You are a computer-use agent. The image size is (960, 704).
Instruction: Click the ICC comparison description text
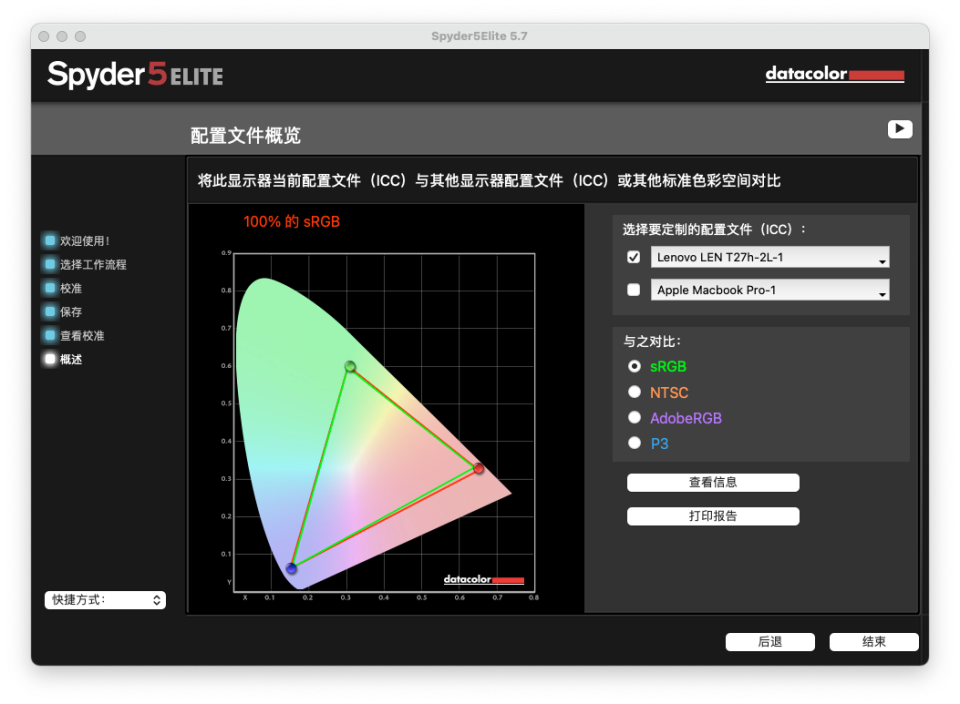pyautogui.click(x=489, y=181)
